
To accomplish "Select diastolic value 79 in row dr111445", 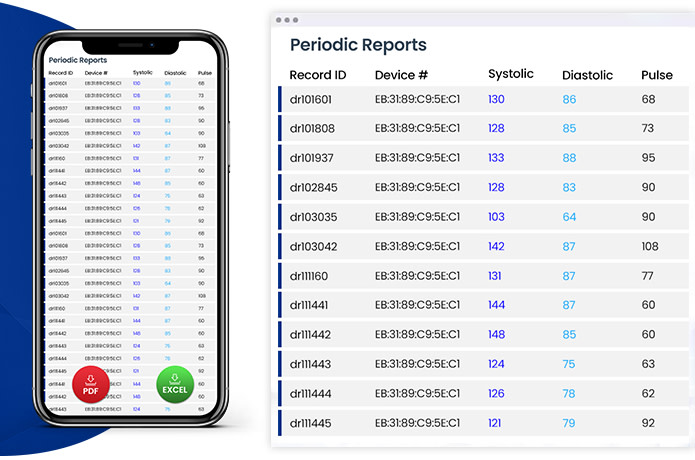I will (569, 423).
